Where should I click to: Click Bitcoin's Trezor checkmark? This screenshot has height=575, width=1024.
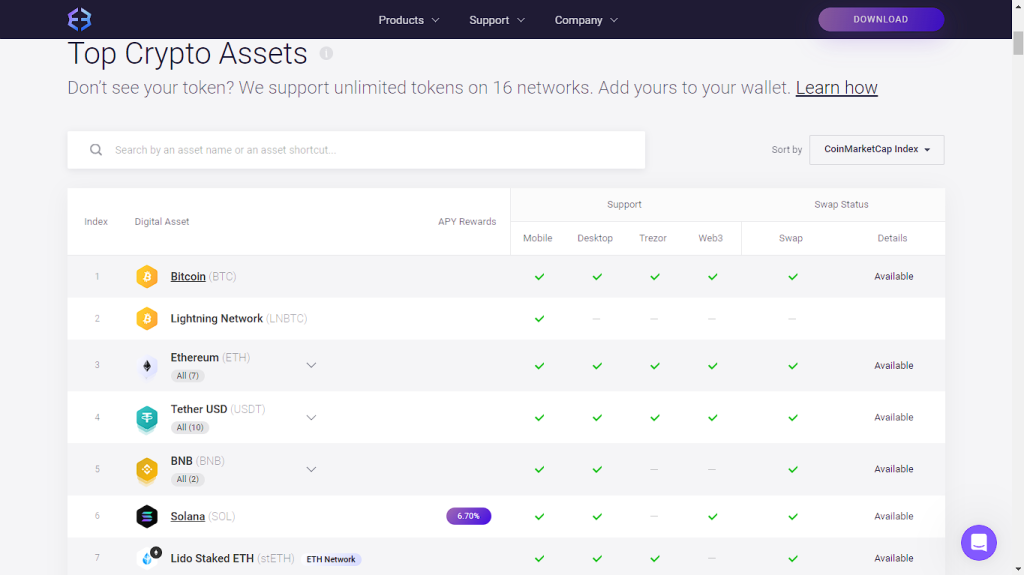pos(655,277)
